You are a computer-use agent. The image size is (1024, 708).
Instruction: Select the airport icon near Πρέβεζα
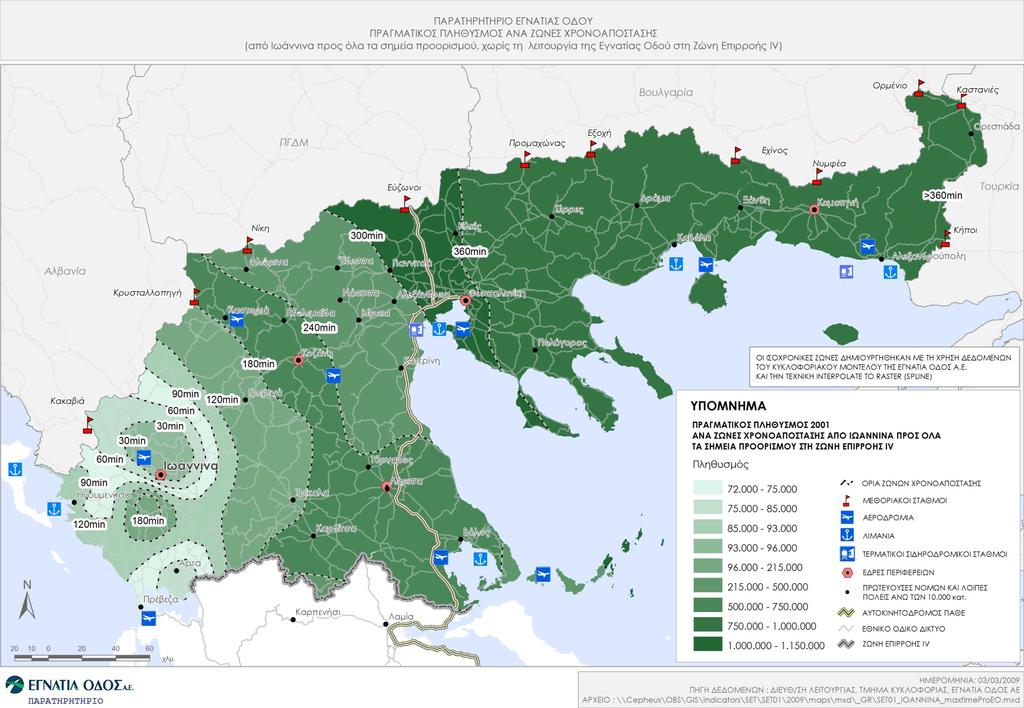[x=148, y=618]
